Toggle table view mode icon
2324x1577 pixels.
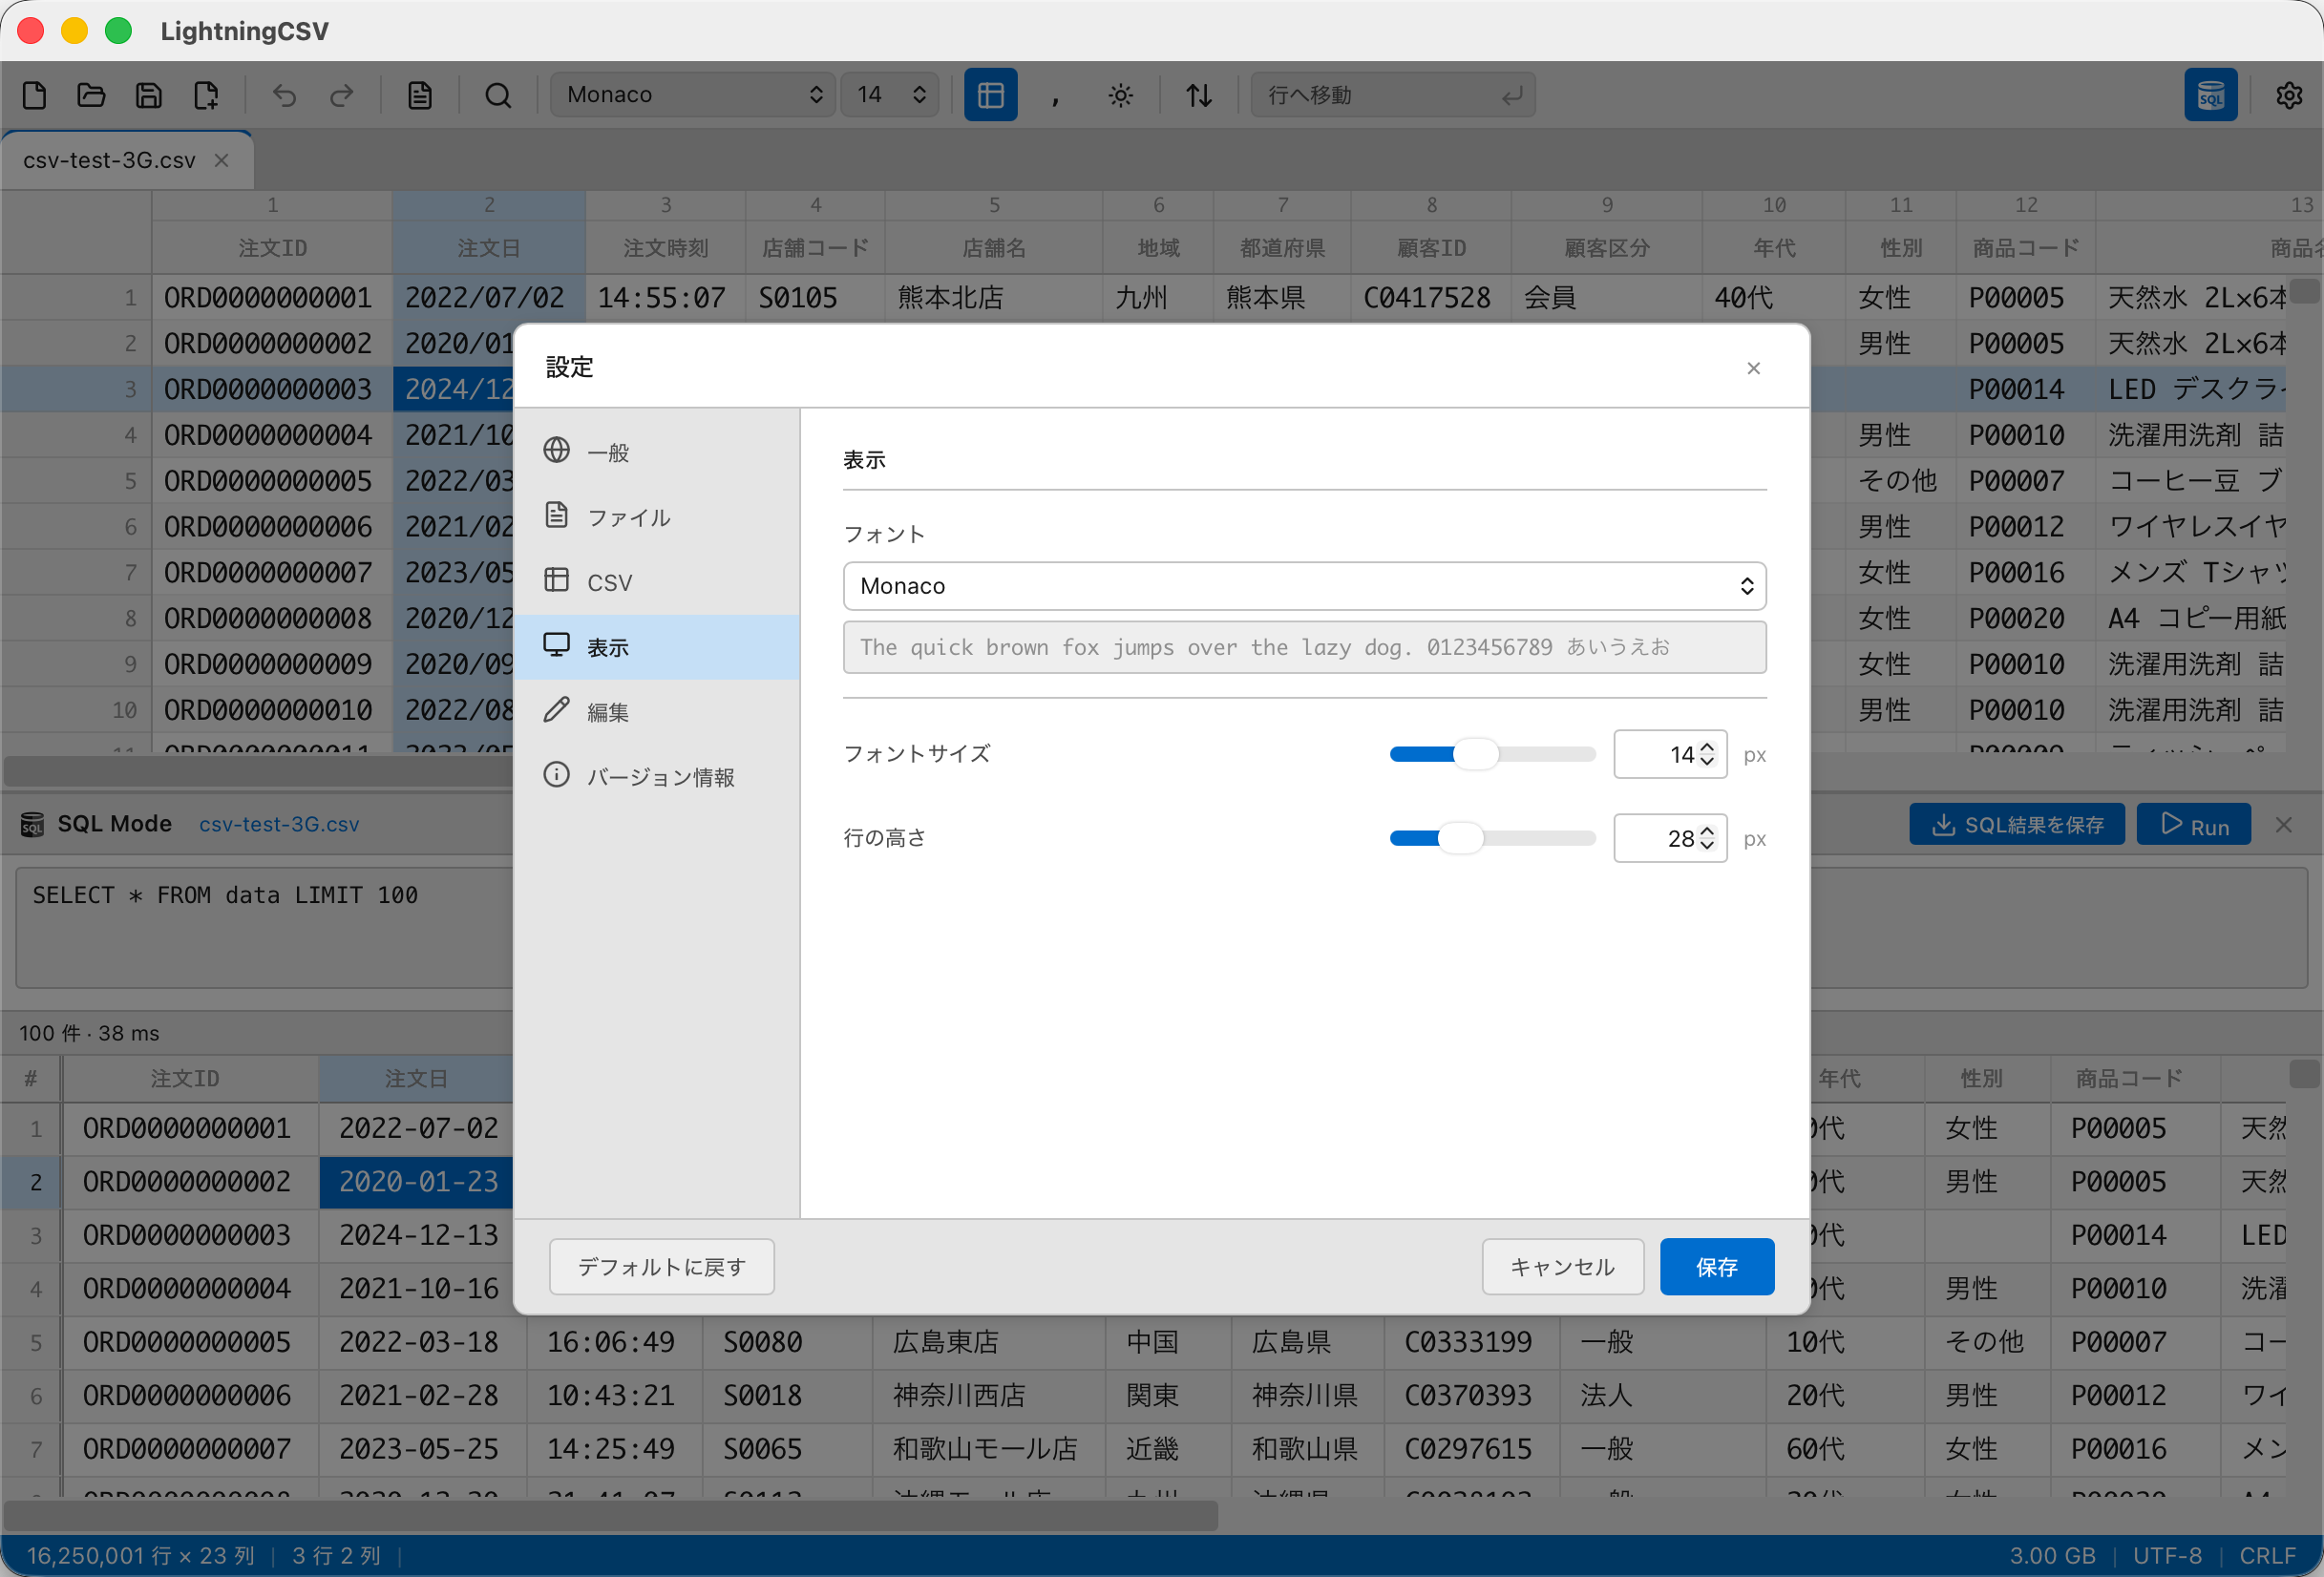[x=990, y=95]
